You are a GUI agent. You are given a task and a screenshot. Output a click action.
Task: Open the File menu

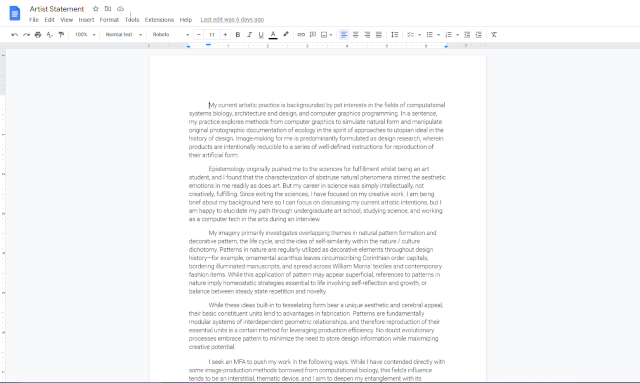coord(34,20)
